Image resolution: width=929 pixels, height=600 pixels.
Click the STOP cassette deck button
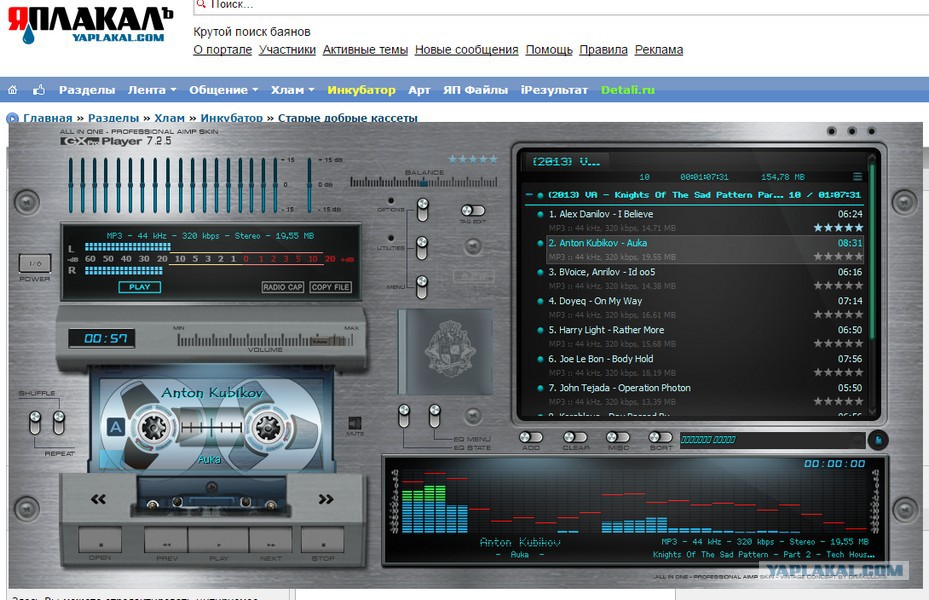[x=323, y=540]
